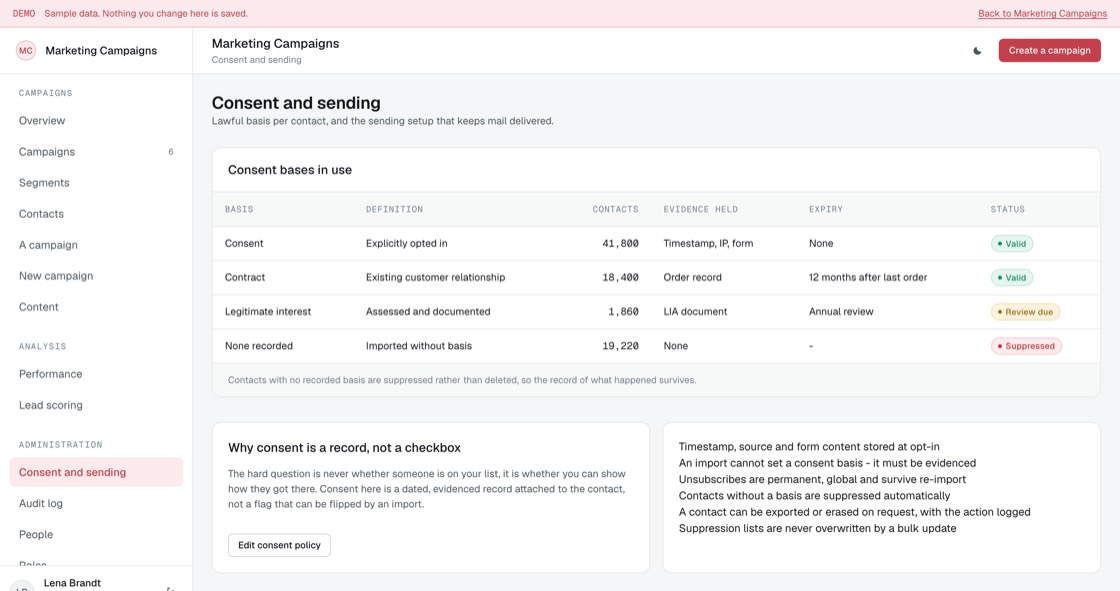This screenshot has height=591, width=1120.
Task: Click the Create a campaign button
Action: (1049, 51)
